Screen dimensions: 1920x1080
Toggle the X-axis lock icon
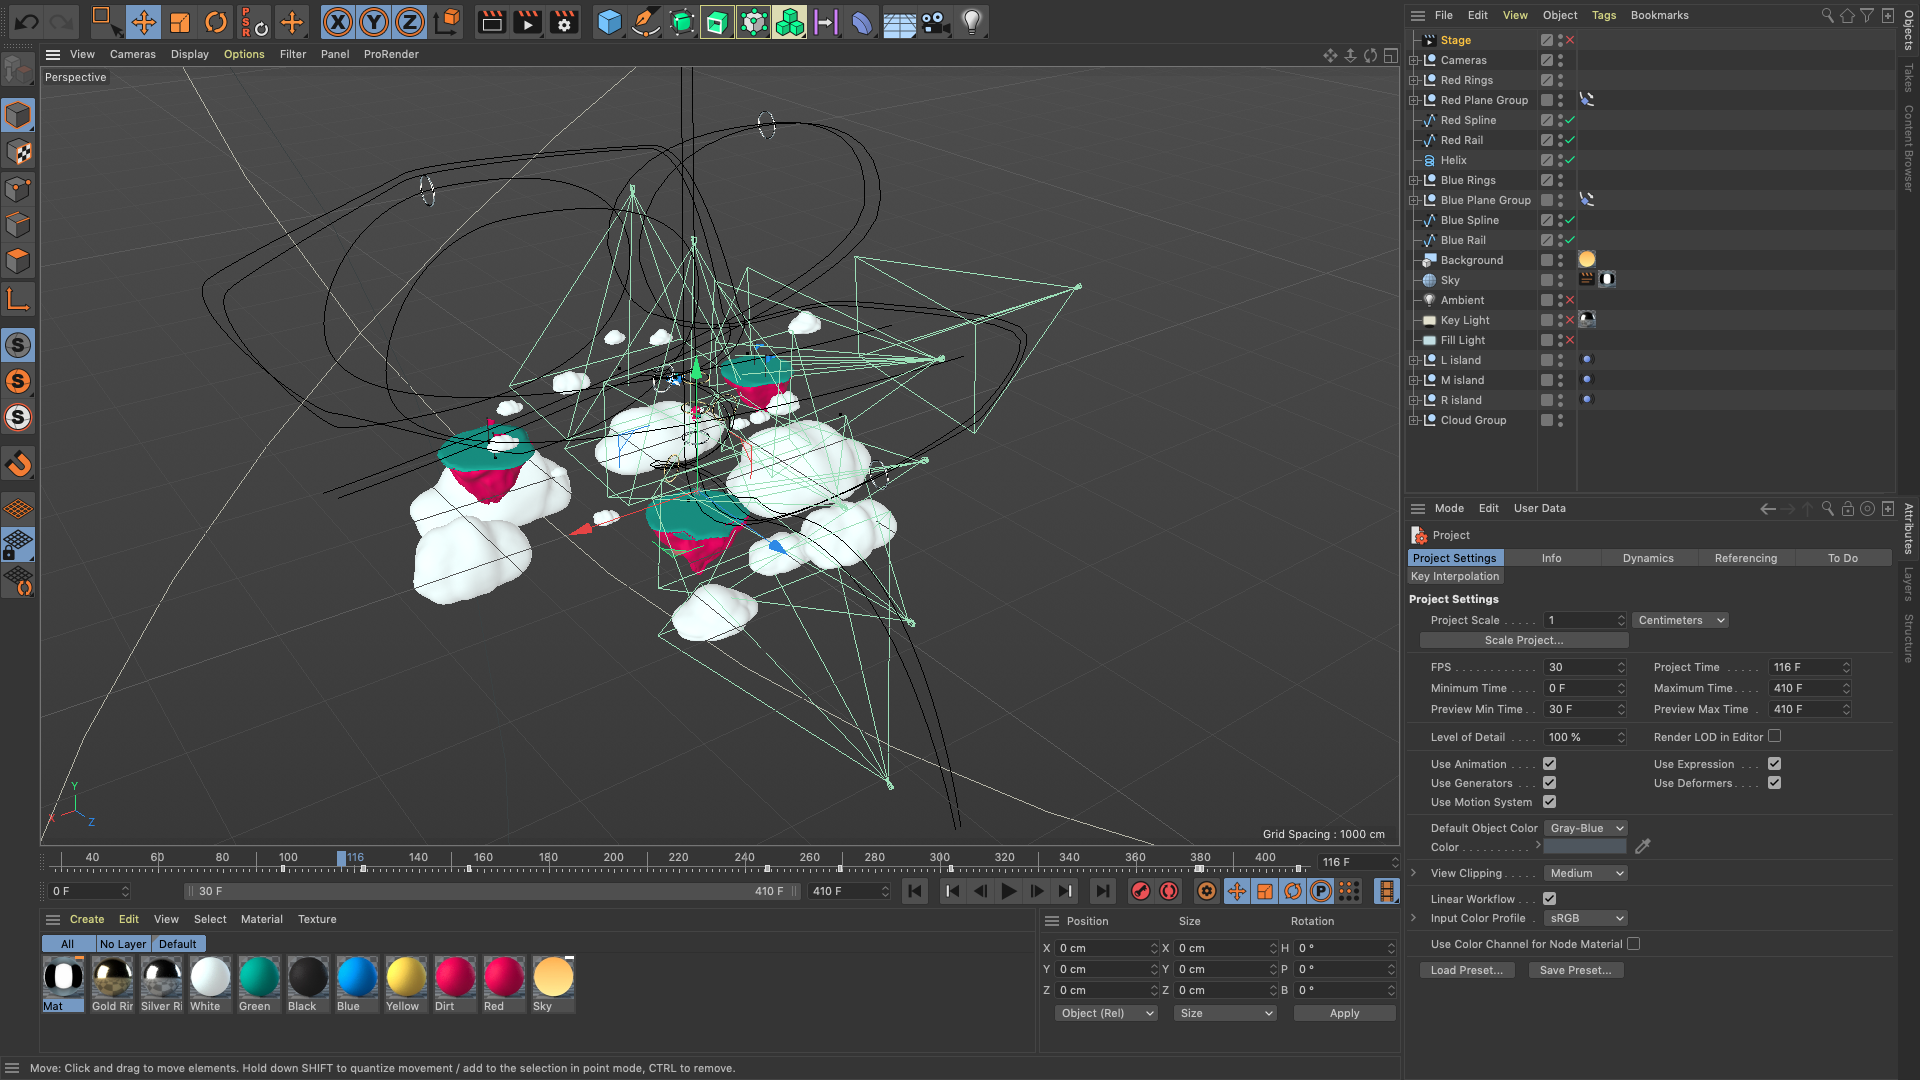pyautogui.click(x=338, y=22)
